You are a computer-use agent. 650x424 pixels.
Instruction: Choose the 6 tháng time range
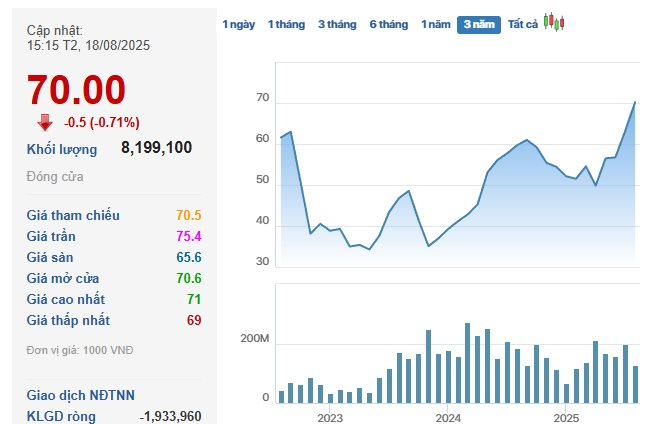[x=388, y=24]
